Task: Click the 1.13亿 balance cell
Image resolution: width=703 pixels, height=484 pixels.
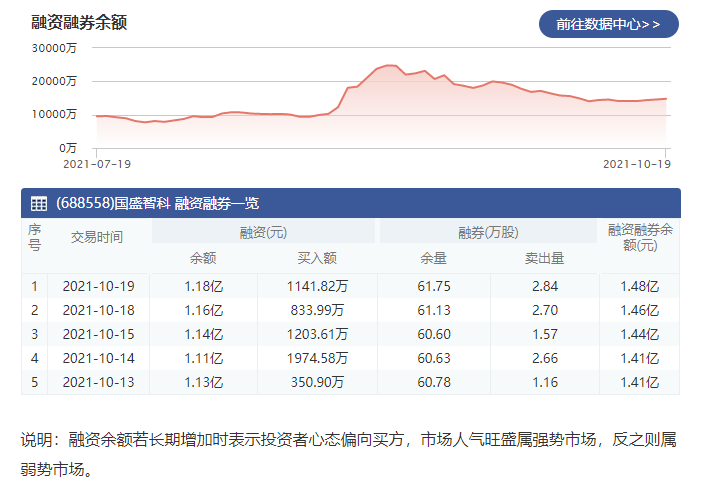Action: 204,382
